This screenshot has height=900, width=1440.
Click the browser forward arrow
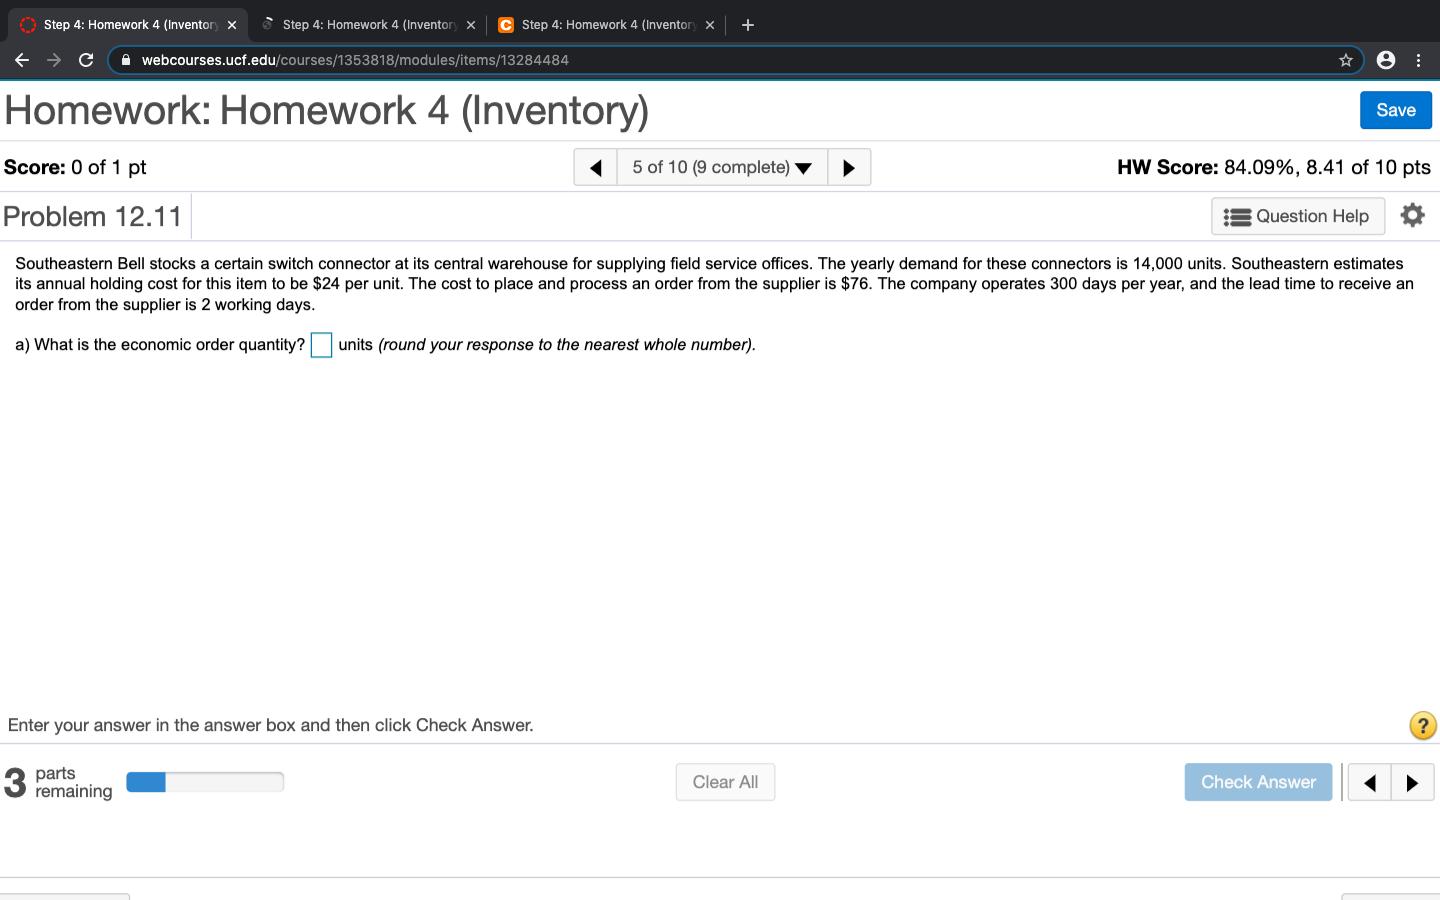point(54,60)
